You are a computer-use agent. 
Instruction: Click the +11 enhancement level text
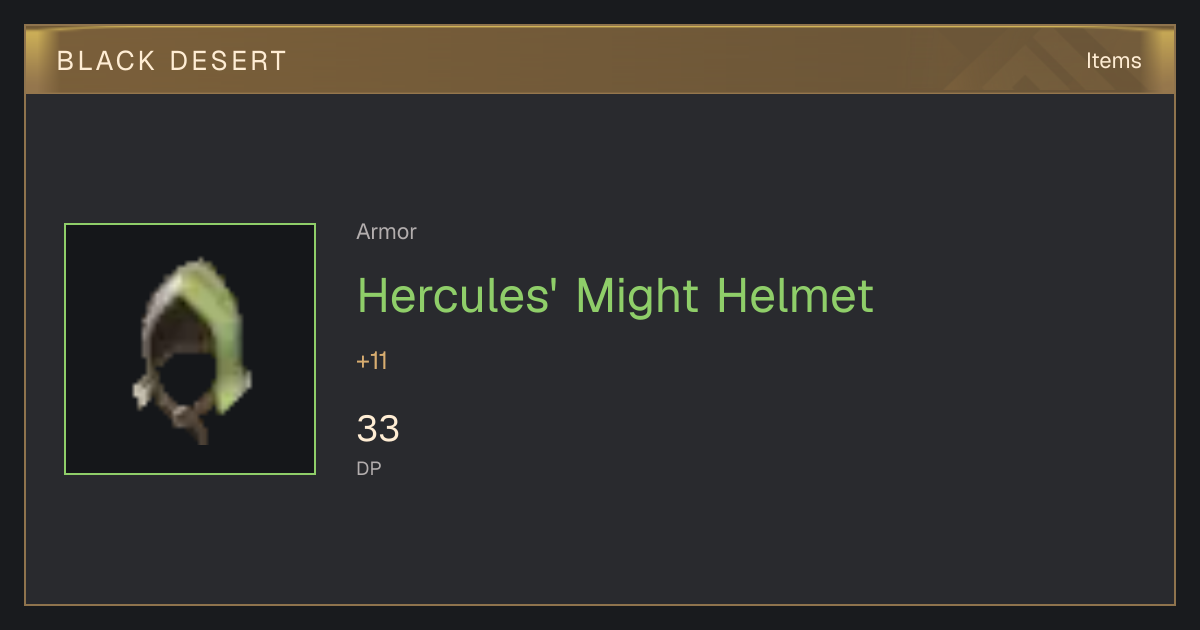[x=372, y=361]
